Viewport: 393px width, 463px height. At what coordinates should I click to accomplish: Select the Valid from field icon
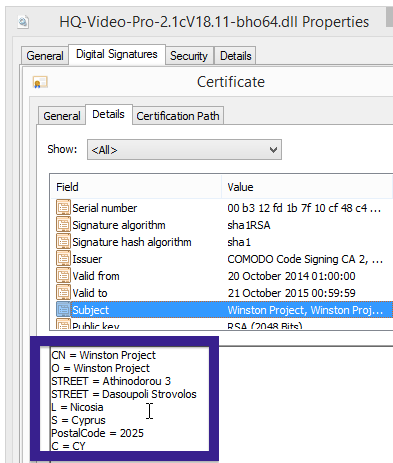(x=63, y=275)
